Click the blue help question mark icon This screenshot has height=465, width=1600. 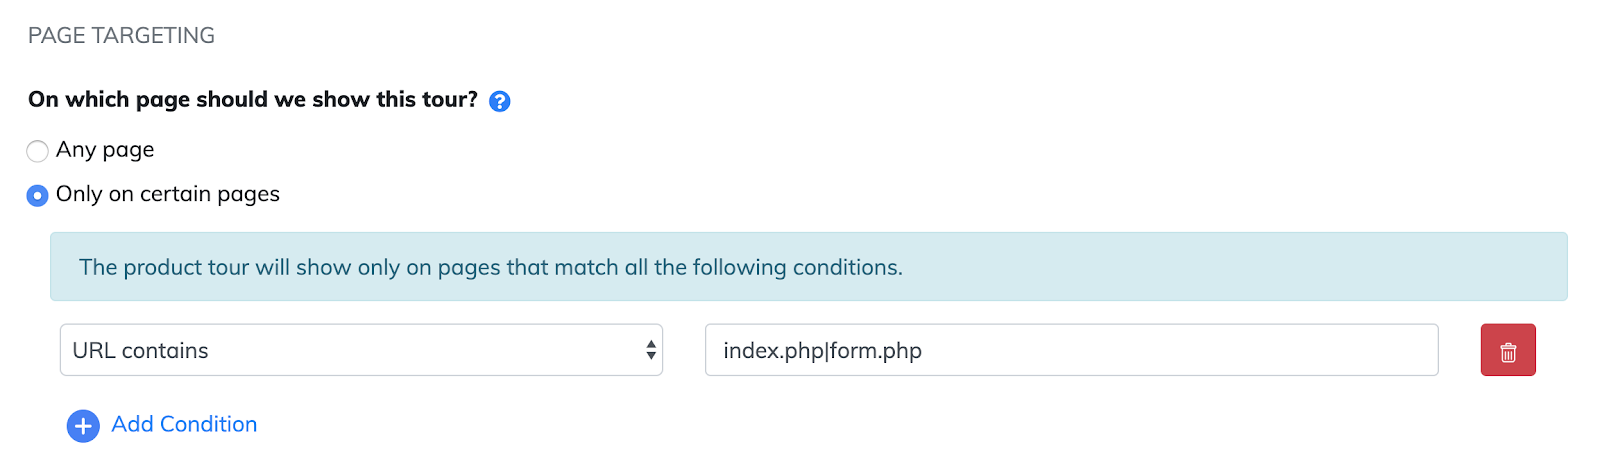pos(500,101)
